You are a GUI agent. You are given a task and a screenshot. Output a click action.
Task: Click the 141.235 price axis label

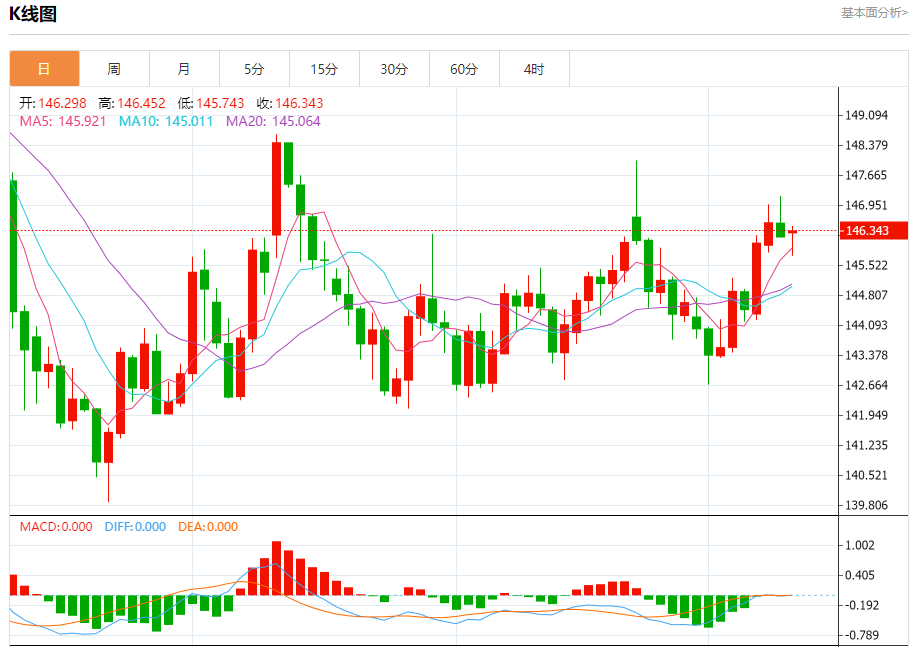click(x=866, y=445)
